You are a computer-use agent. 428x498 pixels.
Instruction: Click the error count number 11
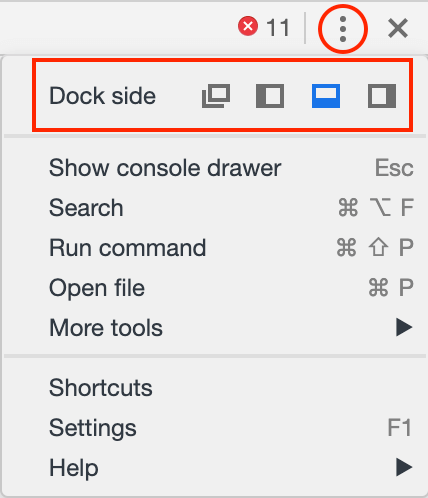(x=278, y=28)
